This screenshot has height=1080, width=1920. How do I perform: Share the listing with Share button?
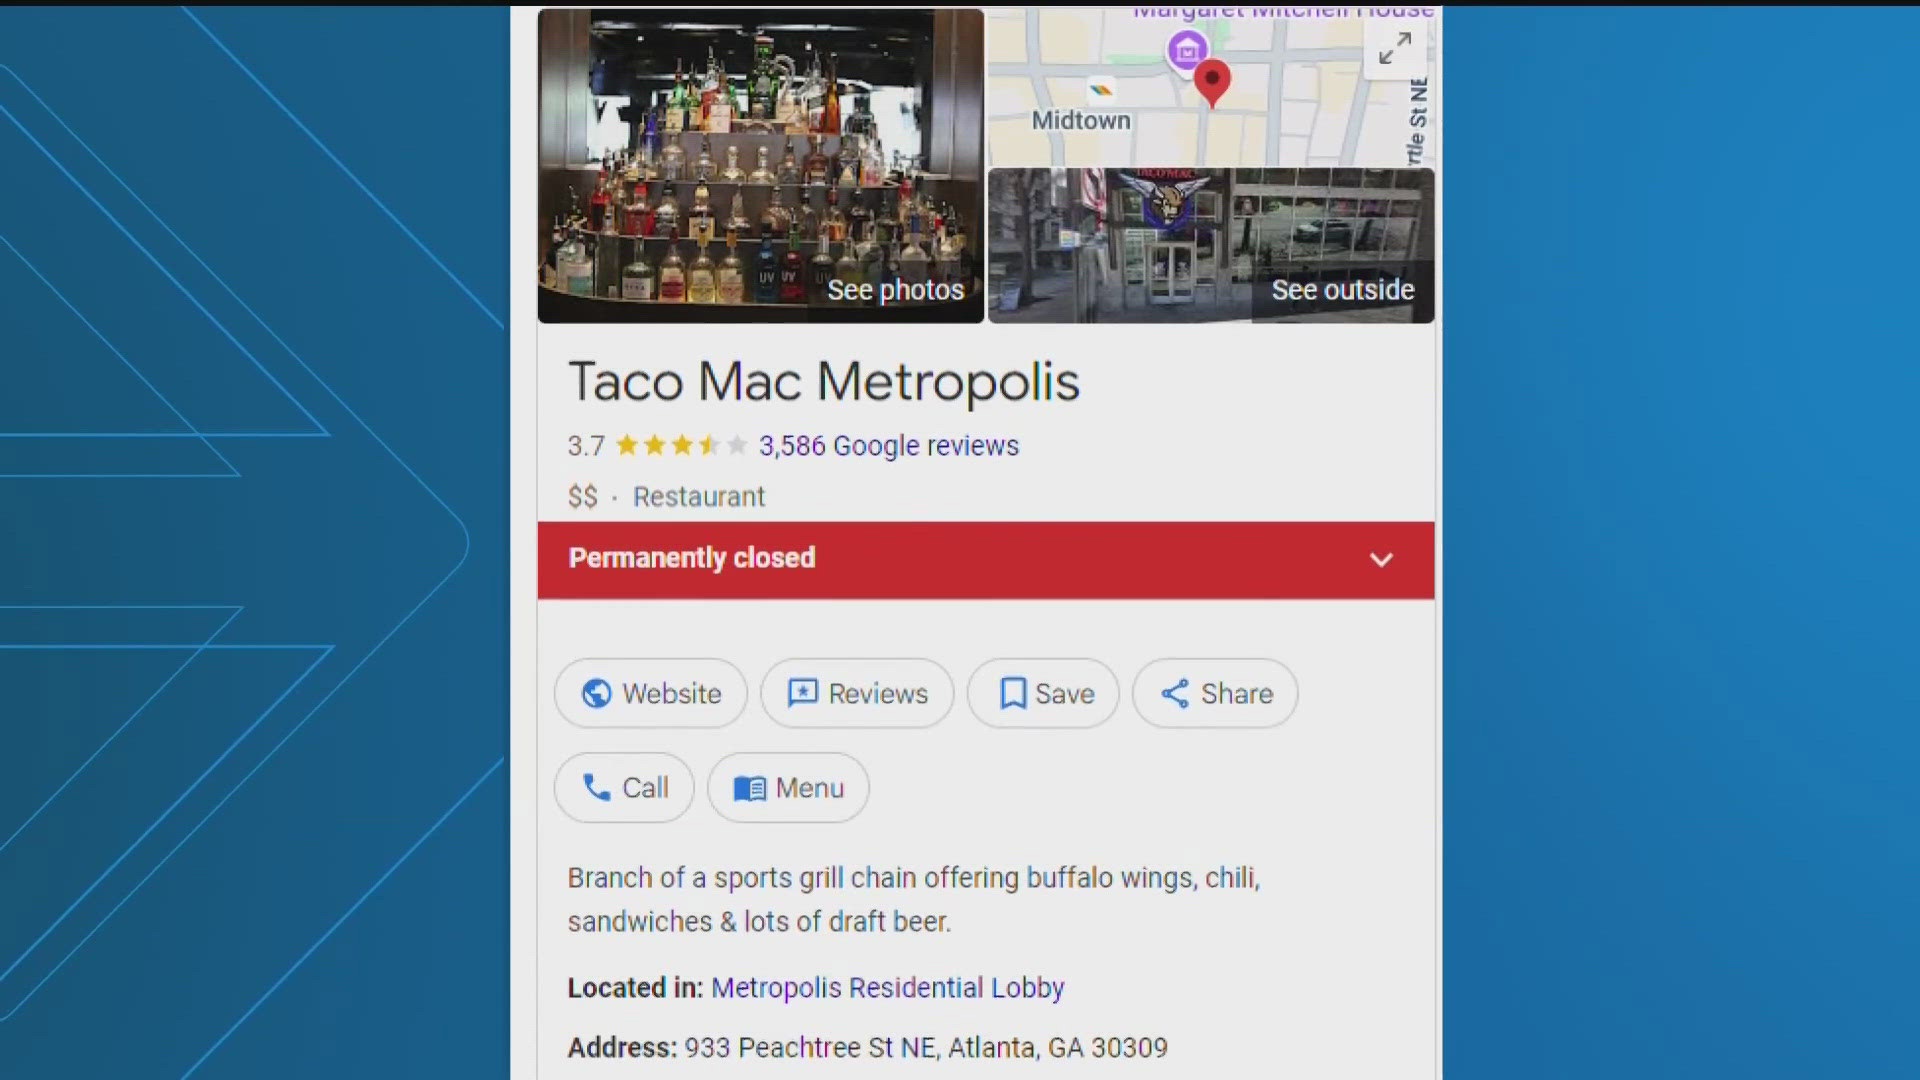(1215, 693)
